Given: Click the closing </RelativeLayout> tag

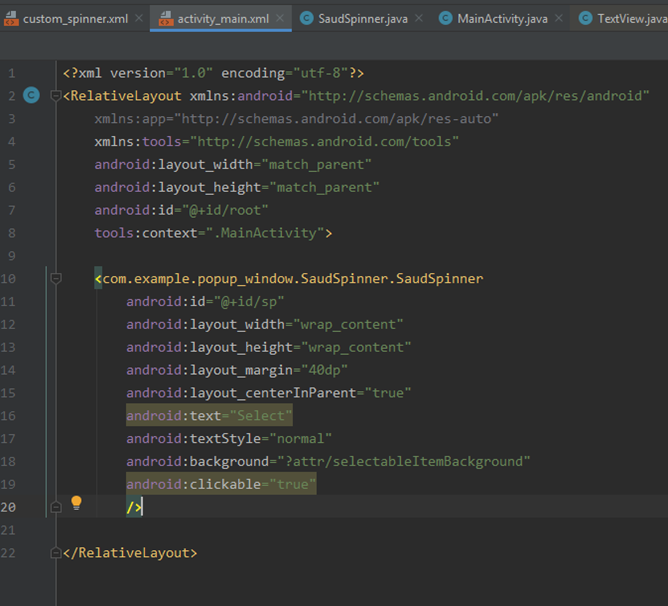Looking at the screenshot, I should (x=130, y=553).
